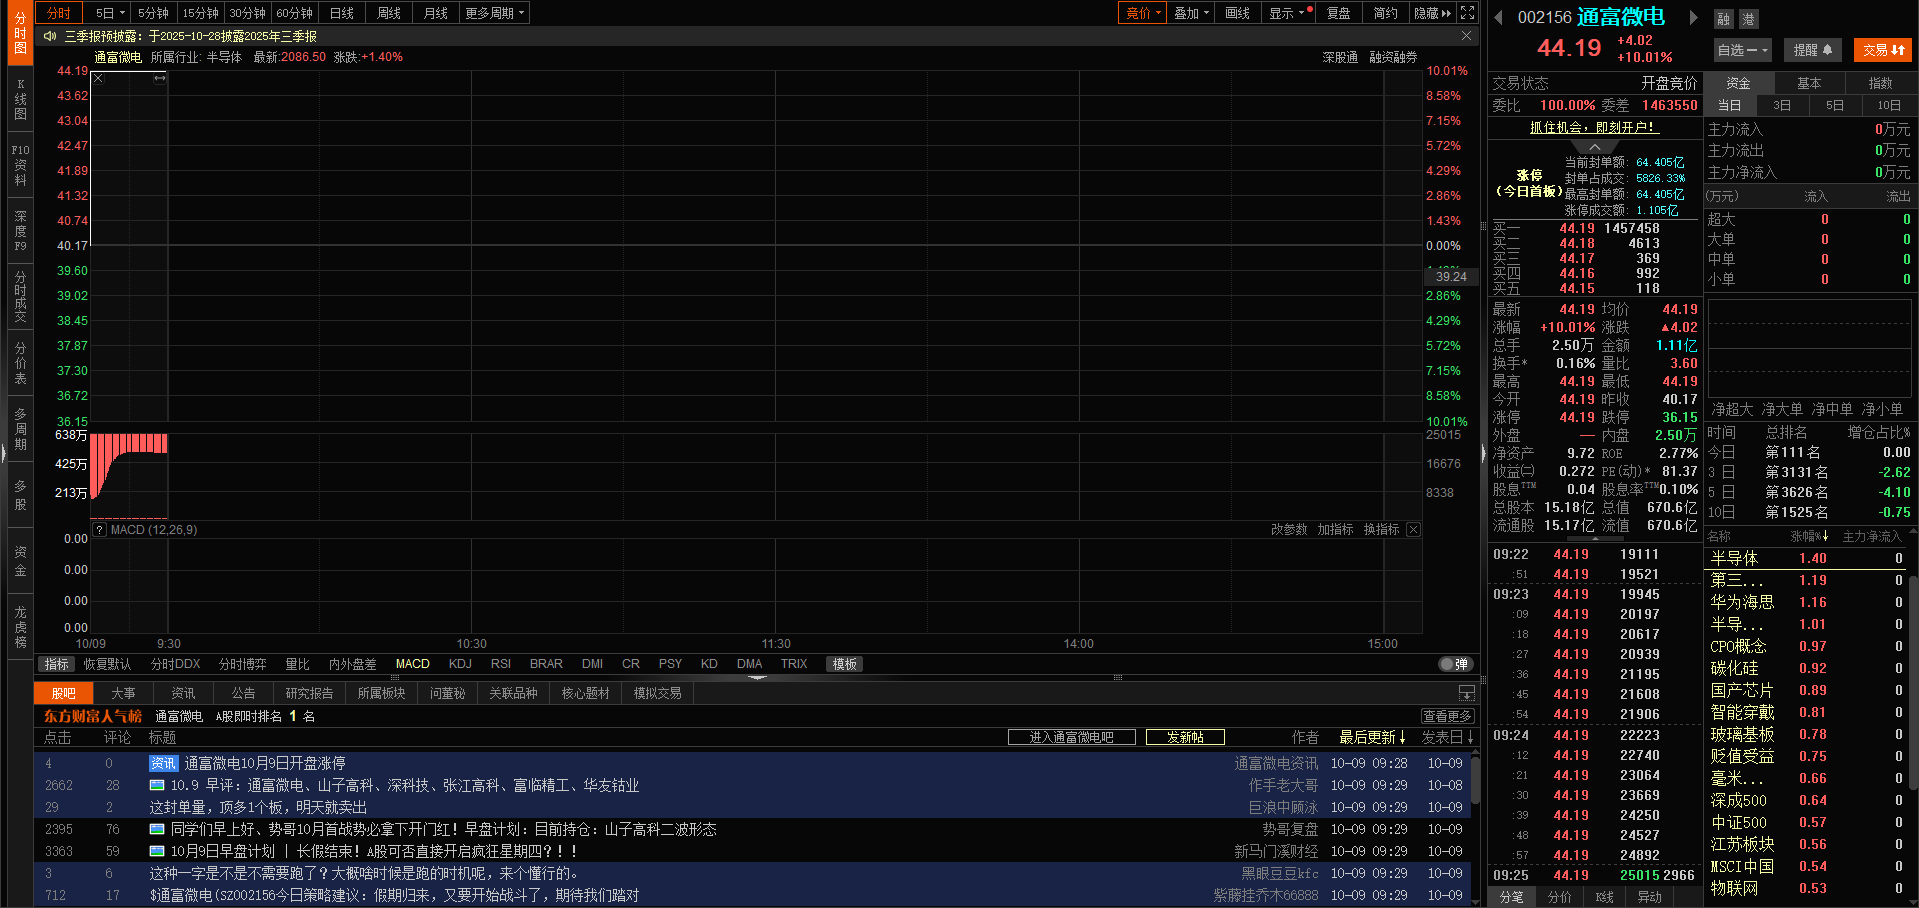Open the orange 交易 trade button

[1883, 50]
